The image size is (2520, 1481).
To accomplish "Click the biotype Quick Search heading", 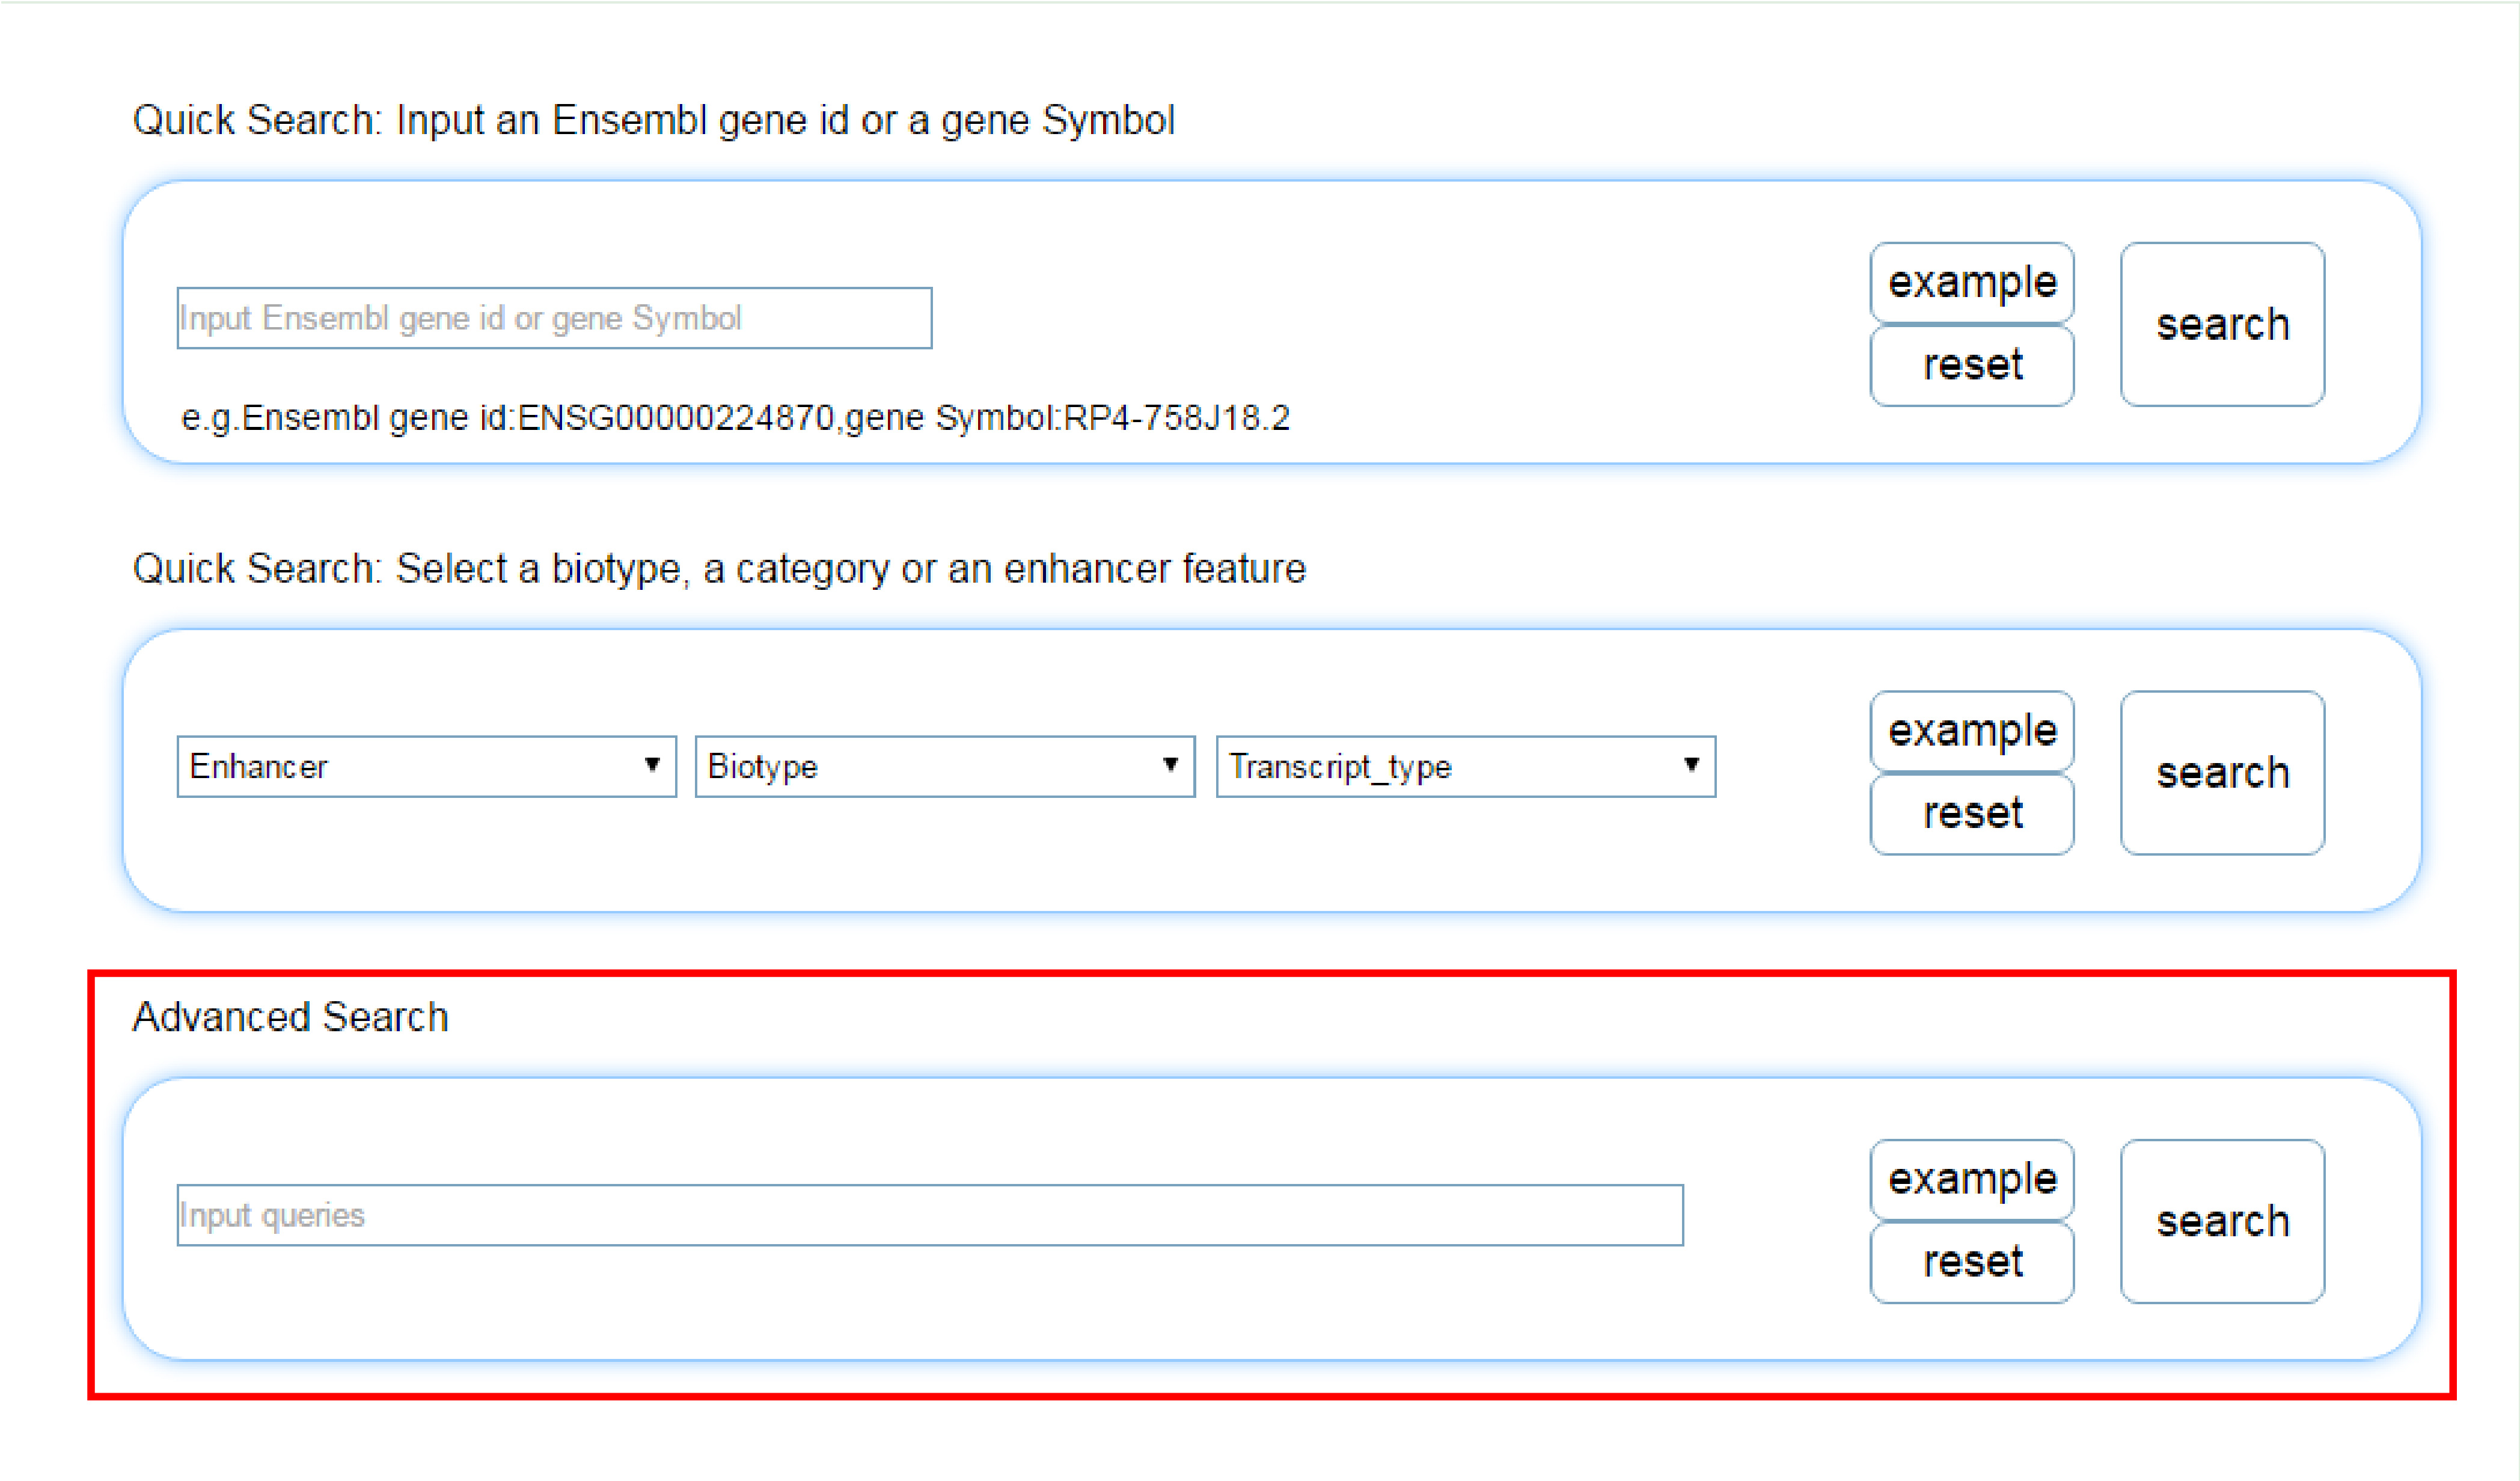I will 719,568.
